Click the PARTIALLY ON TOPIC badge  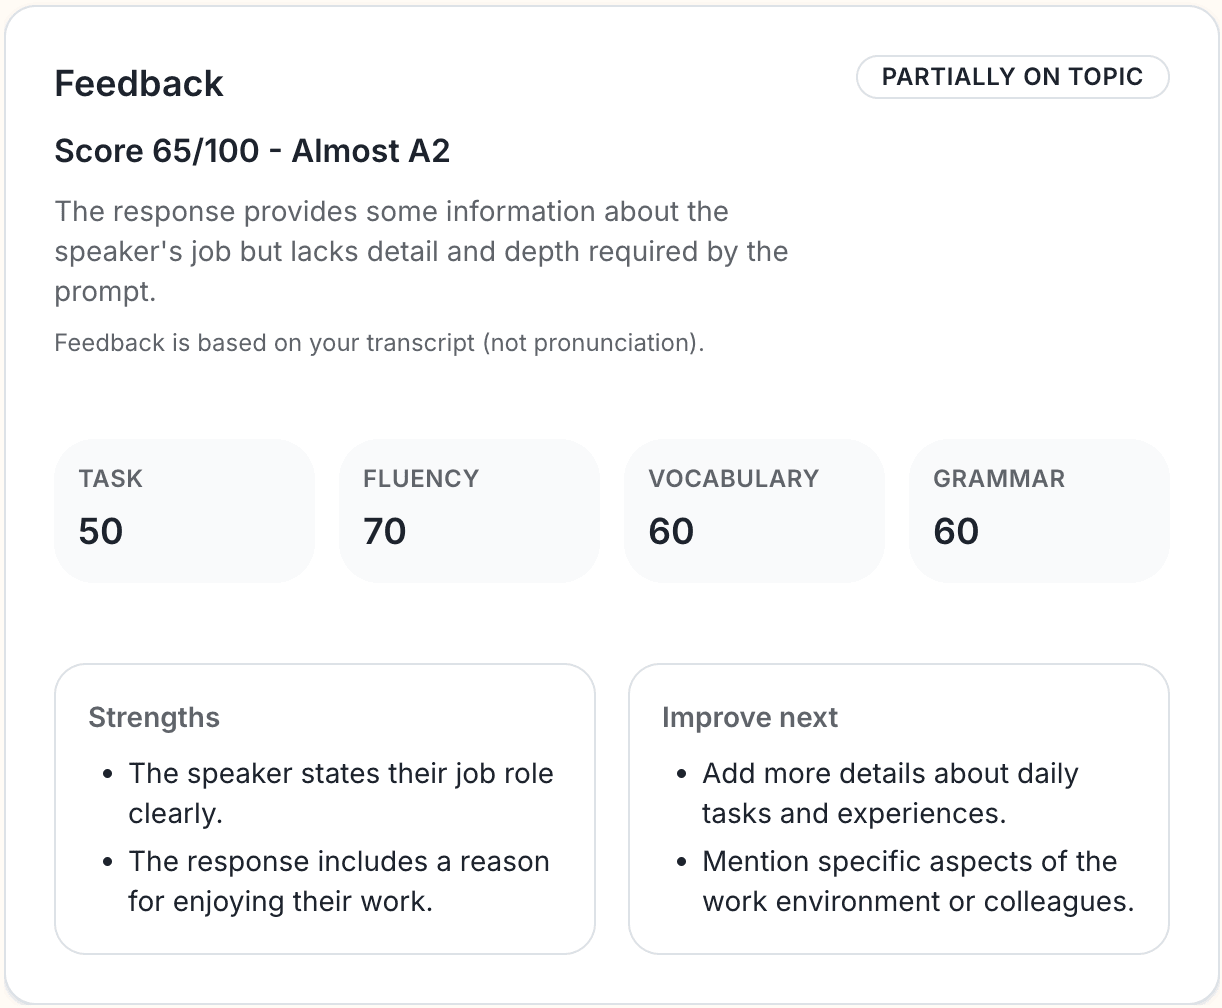click(1012, 77)
